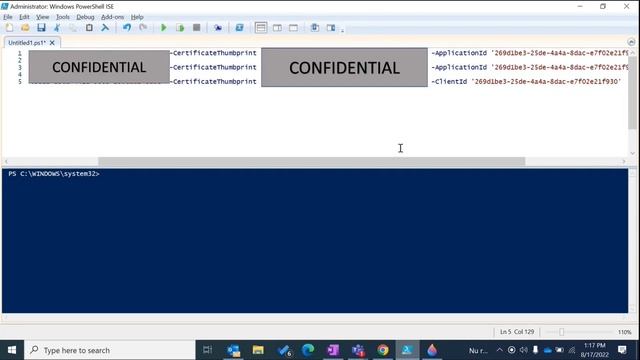Image resolution: width=640 pixels, height=360 pixels.
Task: Click the Open script folder icon
Action: 25,28
